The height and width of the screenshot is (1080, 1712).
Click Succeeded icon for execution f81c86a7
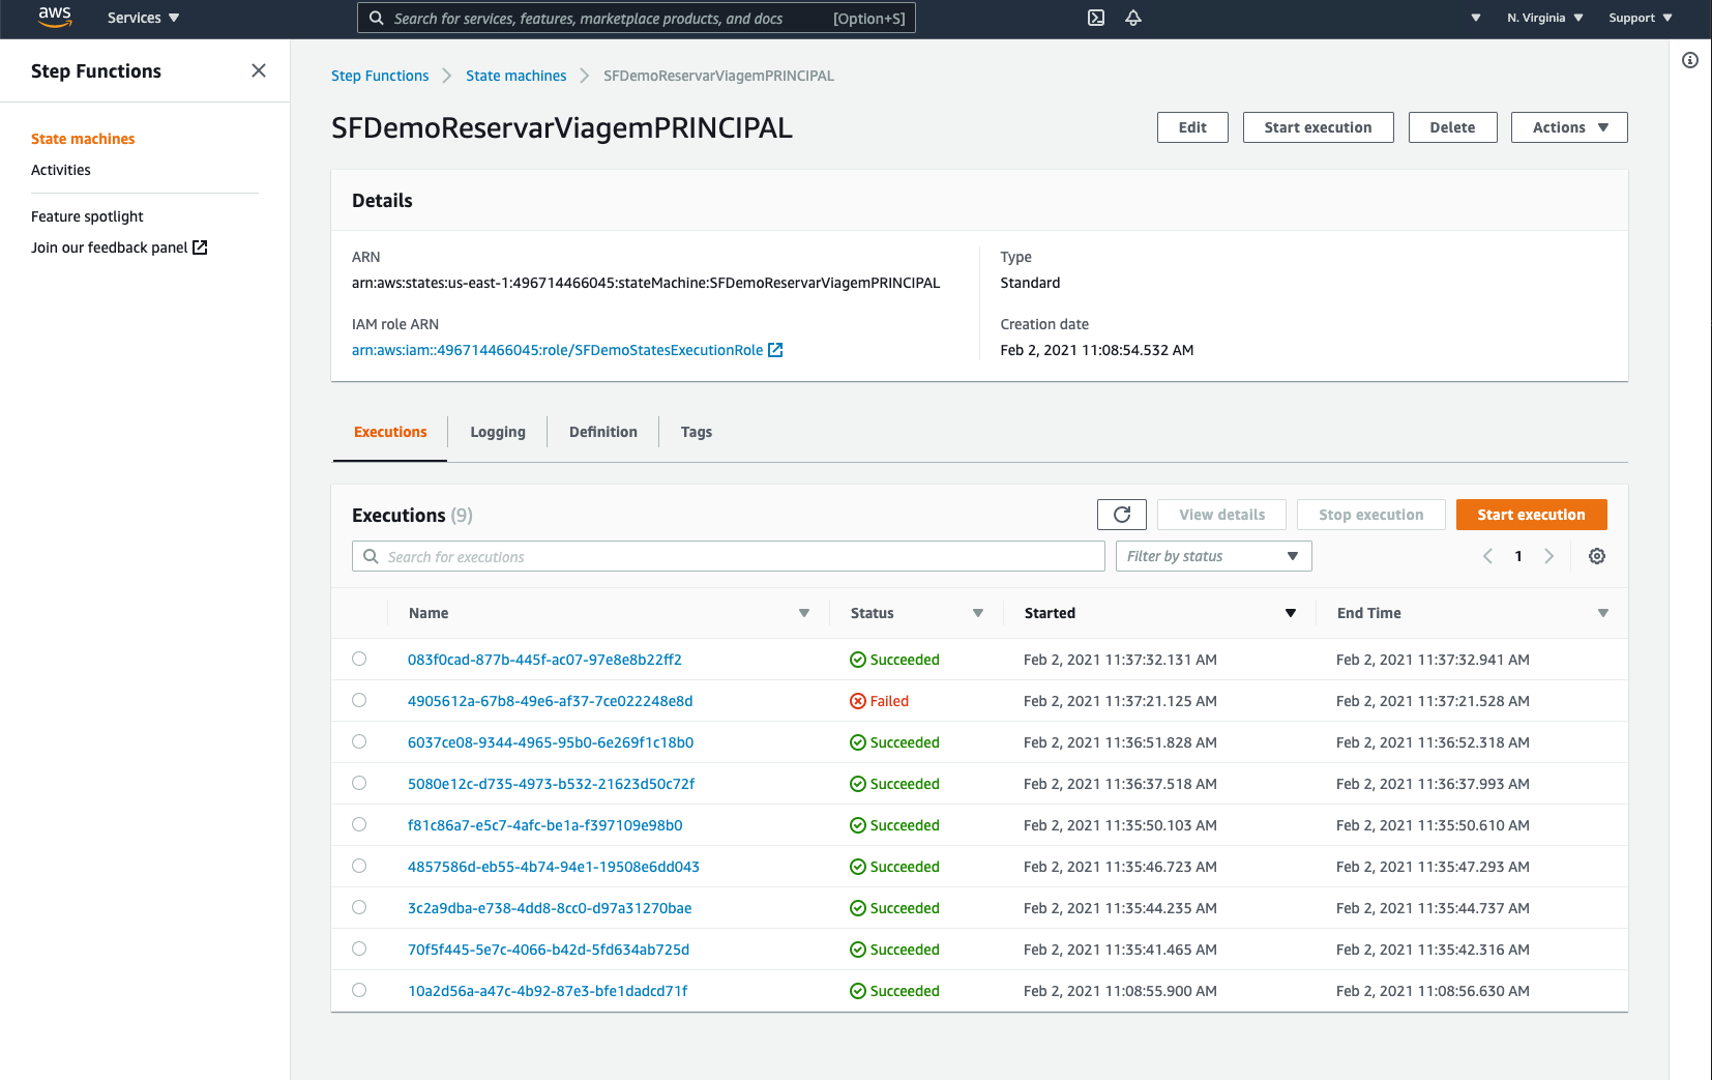tap(858, 825)
